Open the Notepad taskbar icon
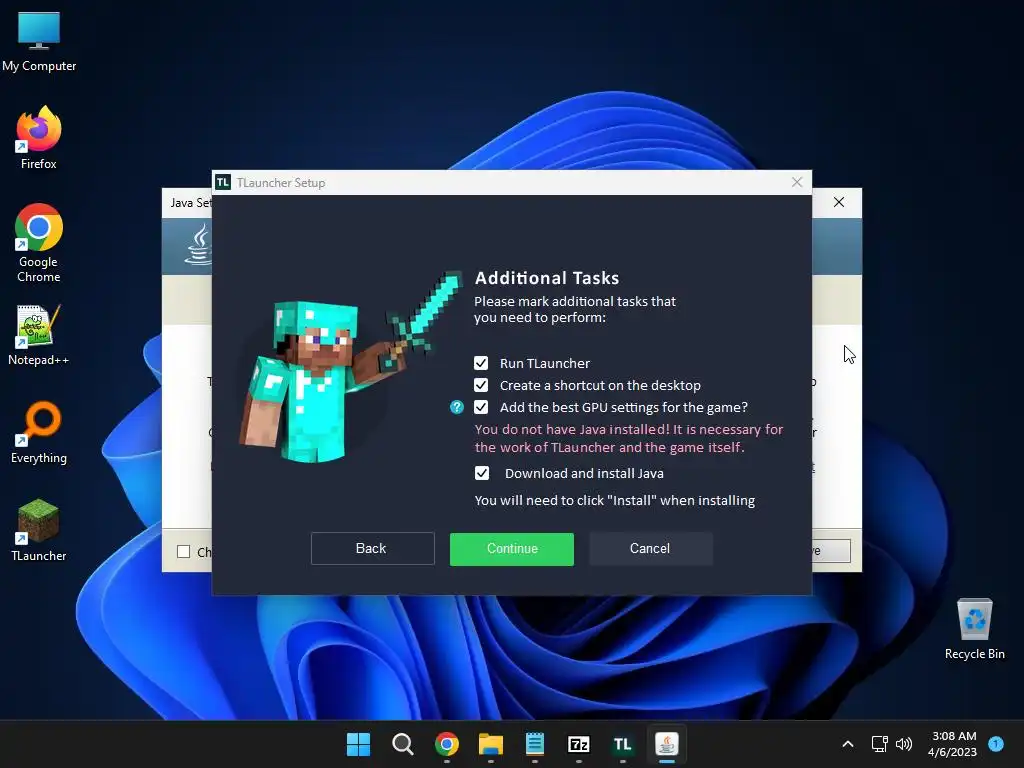Viewport: 1024px width, 768px height. point(535,744)
